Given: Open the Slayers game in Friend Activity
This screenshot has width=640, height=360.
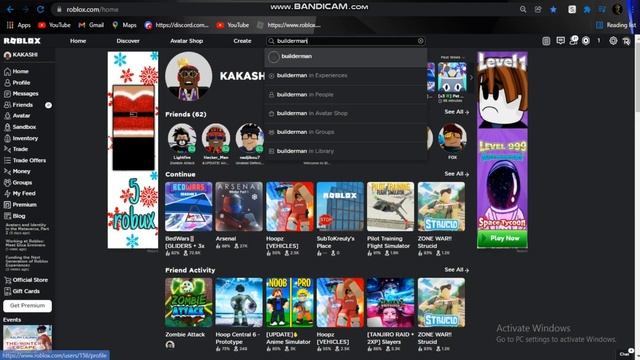Looking at the screenshot, I should (391, 302).
